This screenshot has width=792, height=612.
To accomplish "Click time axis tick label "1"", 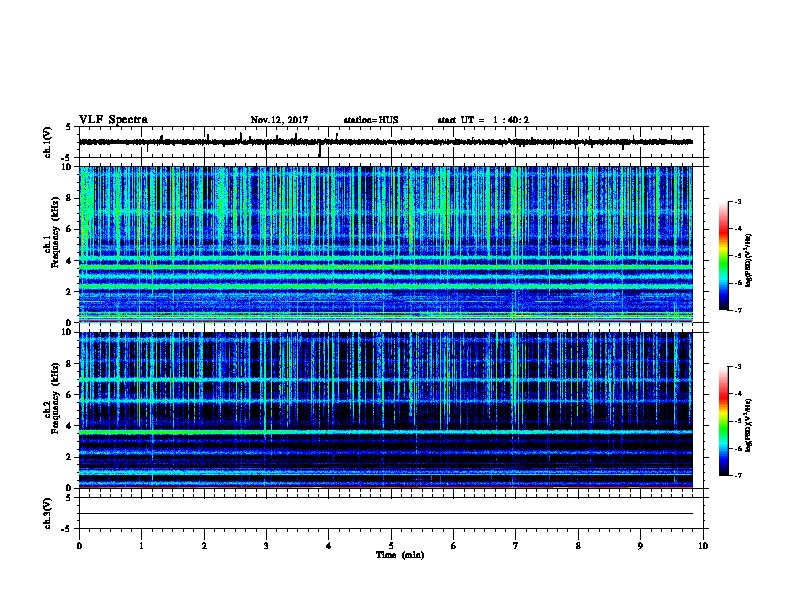I will (x=141, y=546).
